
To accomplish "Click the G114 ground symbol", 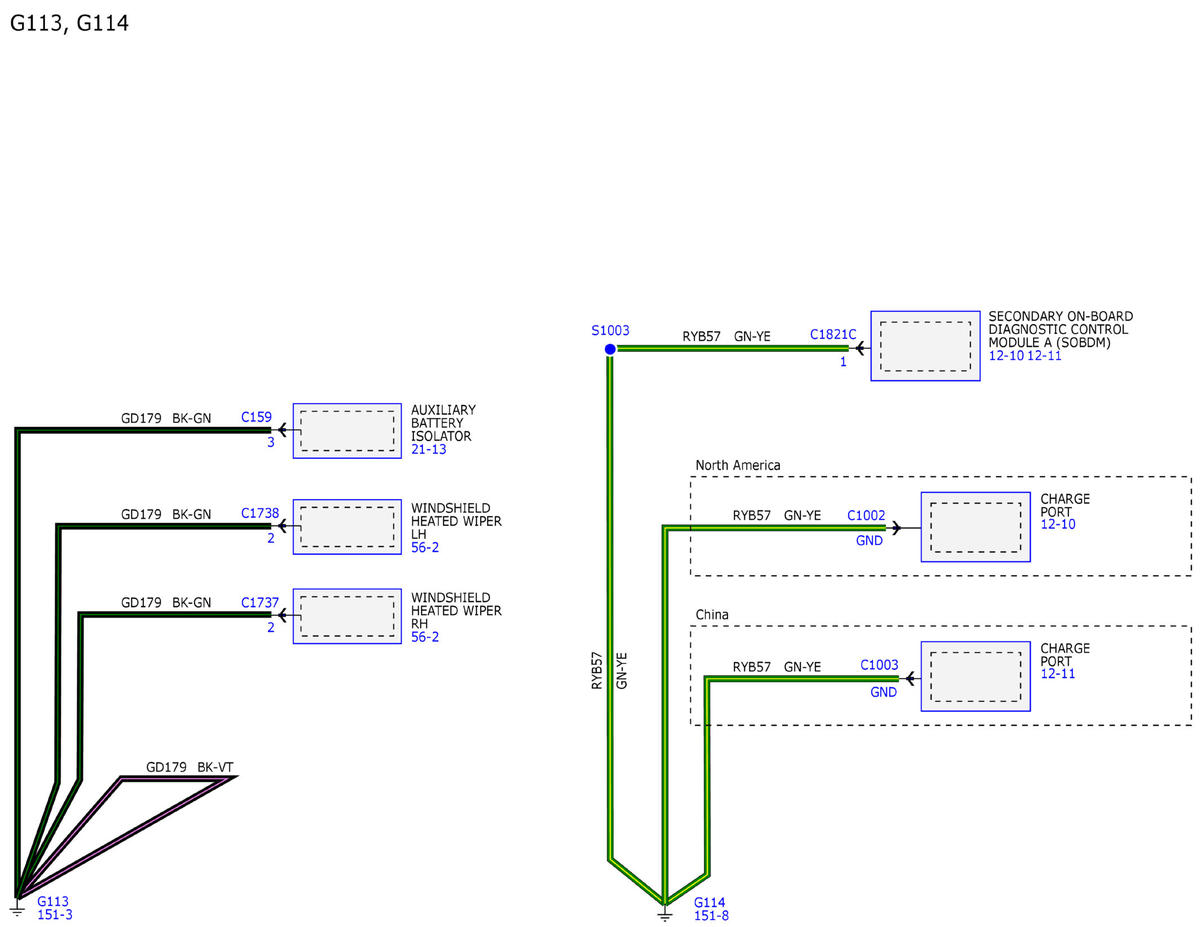I will (664, 910).
